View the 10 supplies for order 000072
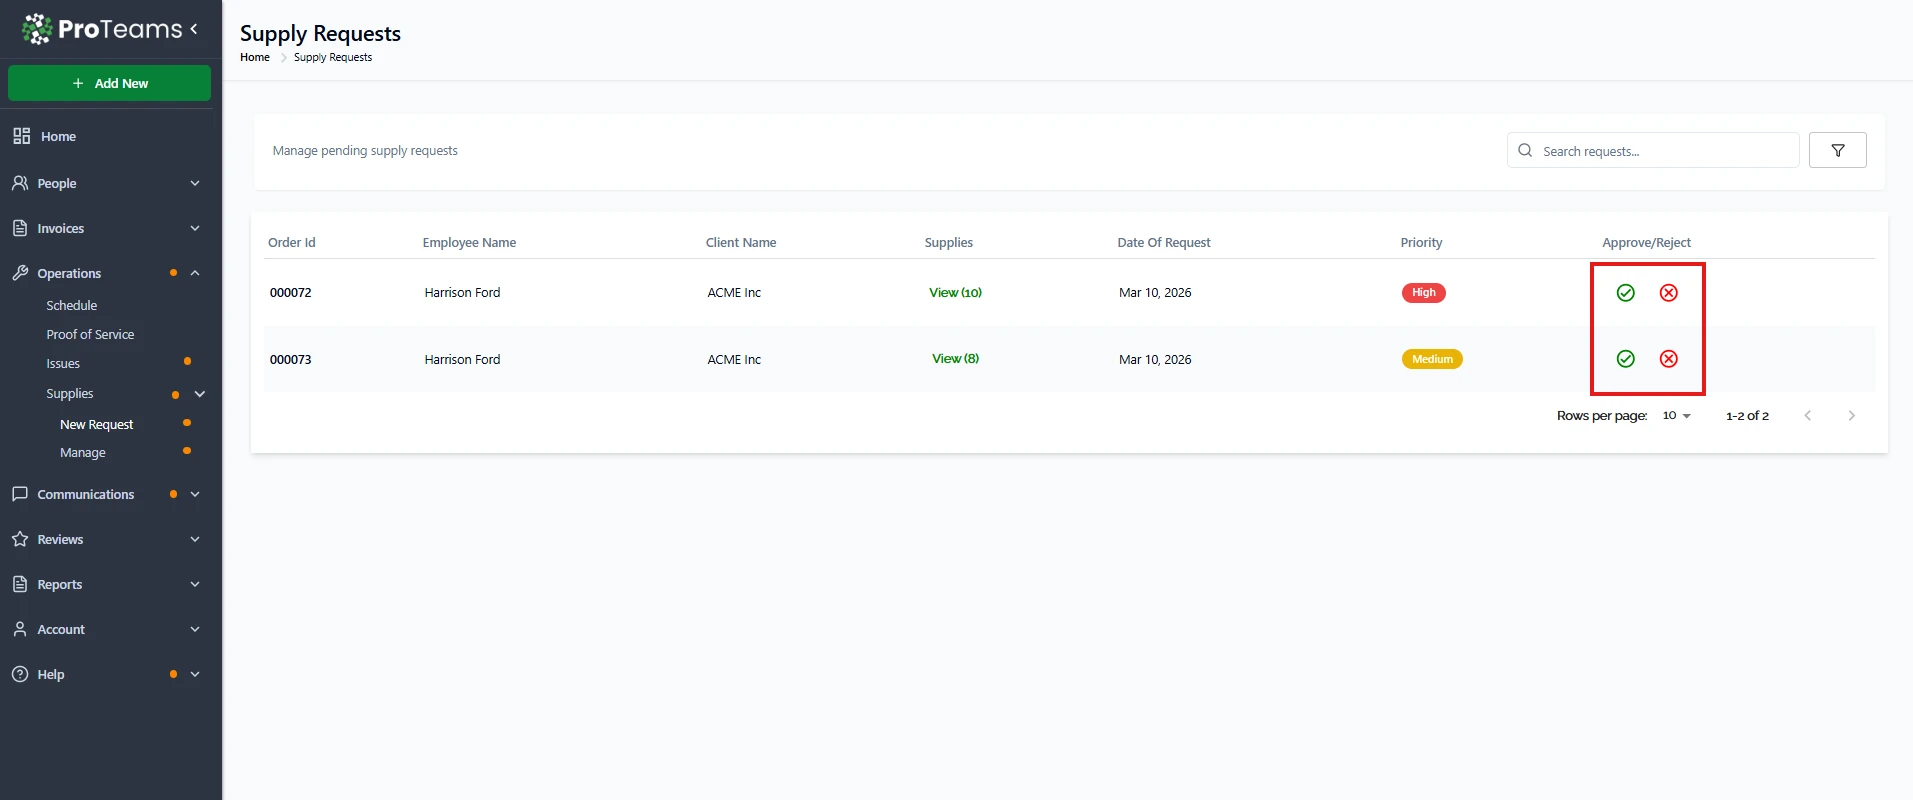This screenshot has height=800, width=1913. pos(955,293)
